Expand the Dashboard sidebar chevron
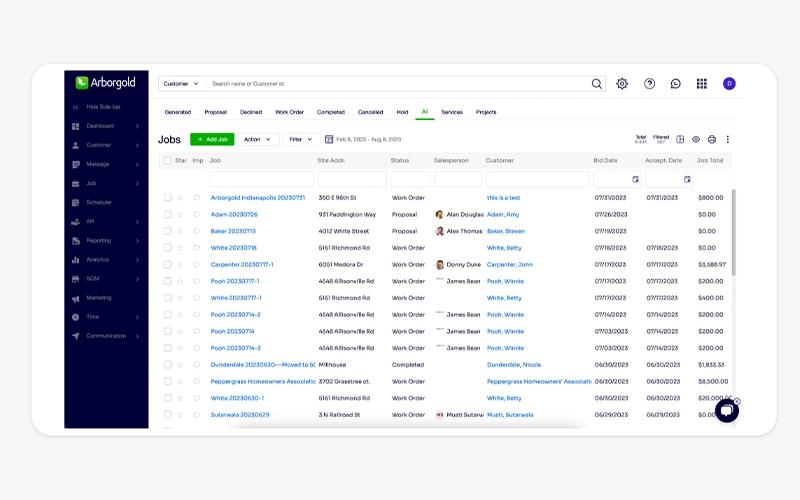The width and height of the screenshot is (800, 500). pyautogui.click(x=137, y=126)
